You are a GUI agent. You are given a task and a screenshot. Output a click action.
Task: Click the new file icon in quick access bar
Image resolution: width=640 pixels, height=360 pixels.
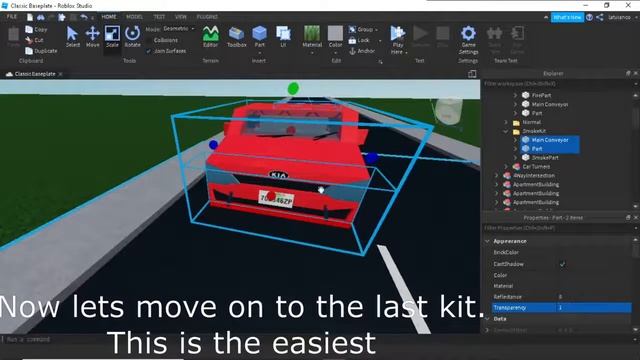[x=30, y=17]
